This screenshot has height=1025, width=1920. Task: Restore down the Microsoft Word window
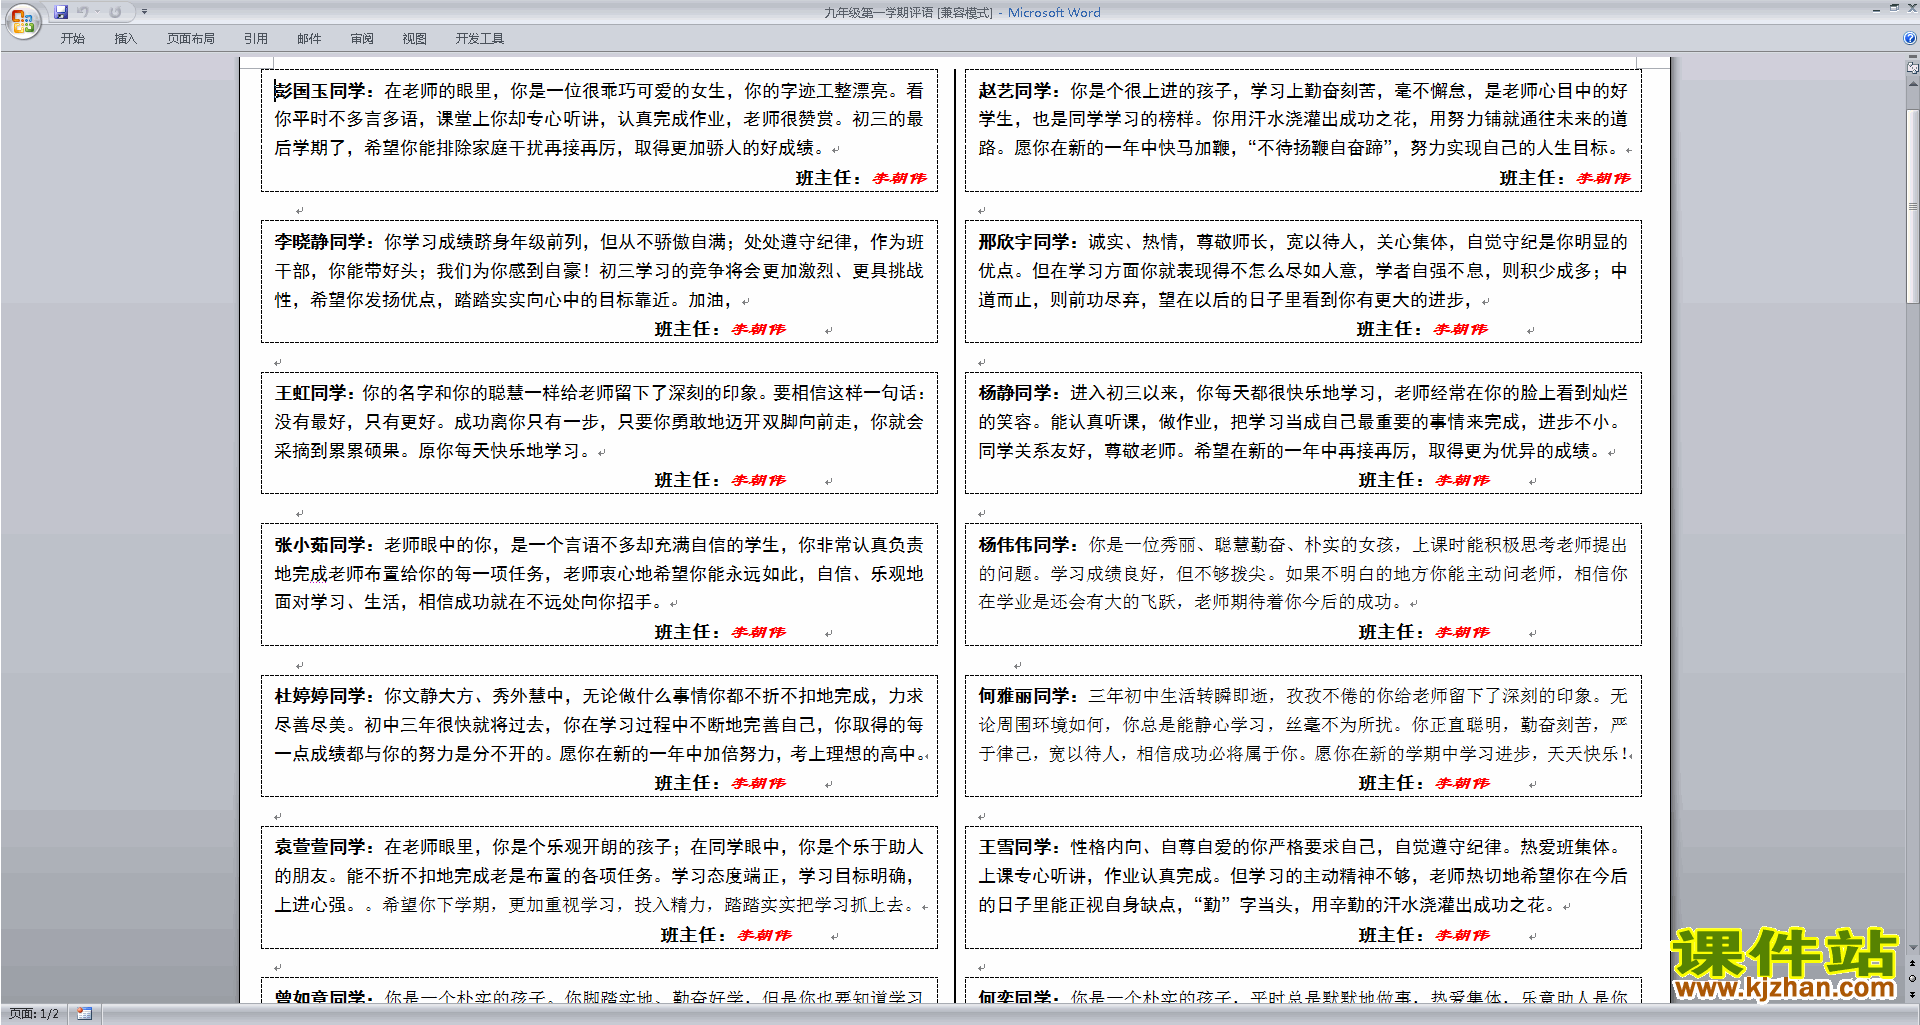(1894, 8)
